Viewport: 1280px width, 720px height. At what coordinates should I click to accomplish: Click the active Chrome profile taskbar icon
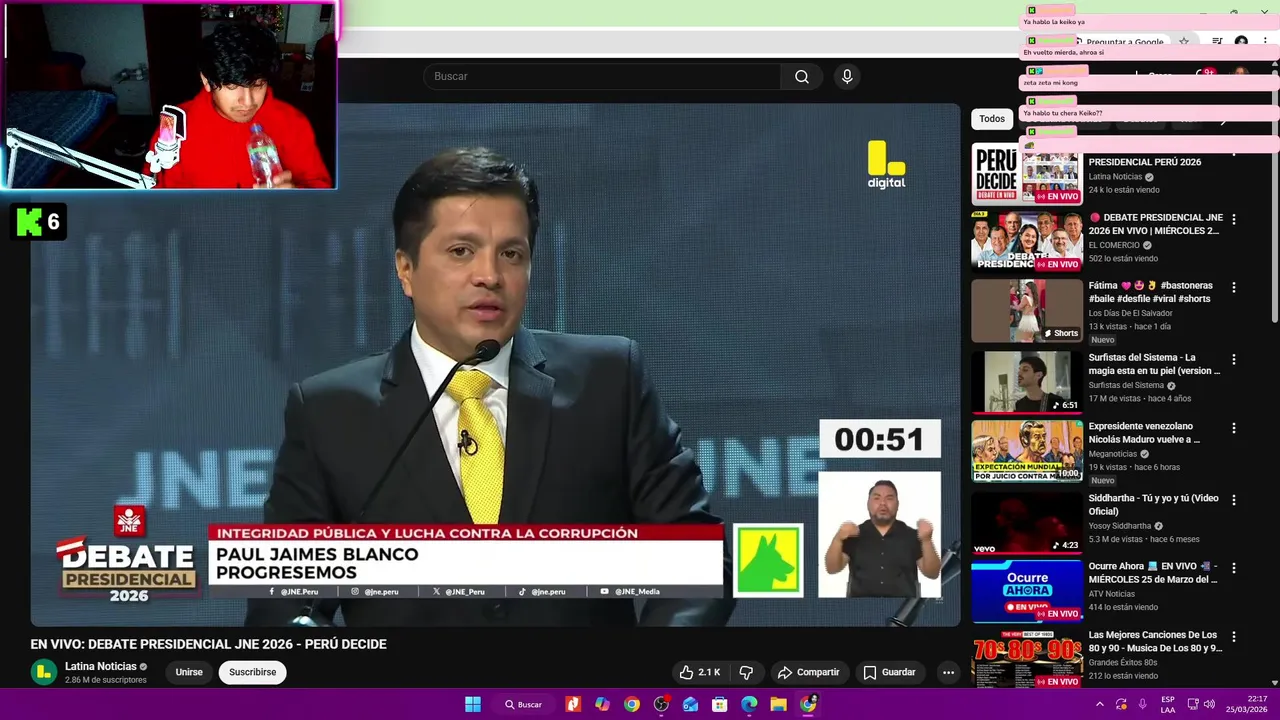808,704
